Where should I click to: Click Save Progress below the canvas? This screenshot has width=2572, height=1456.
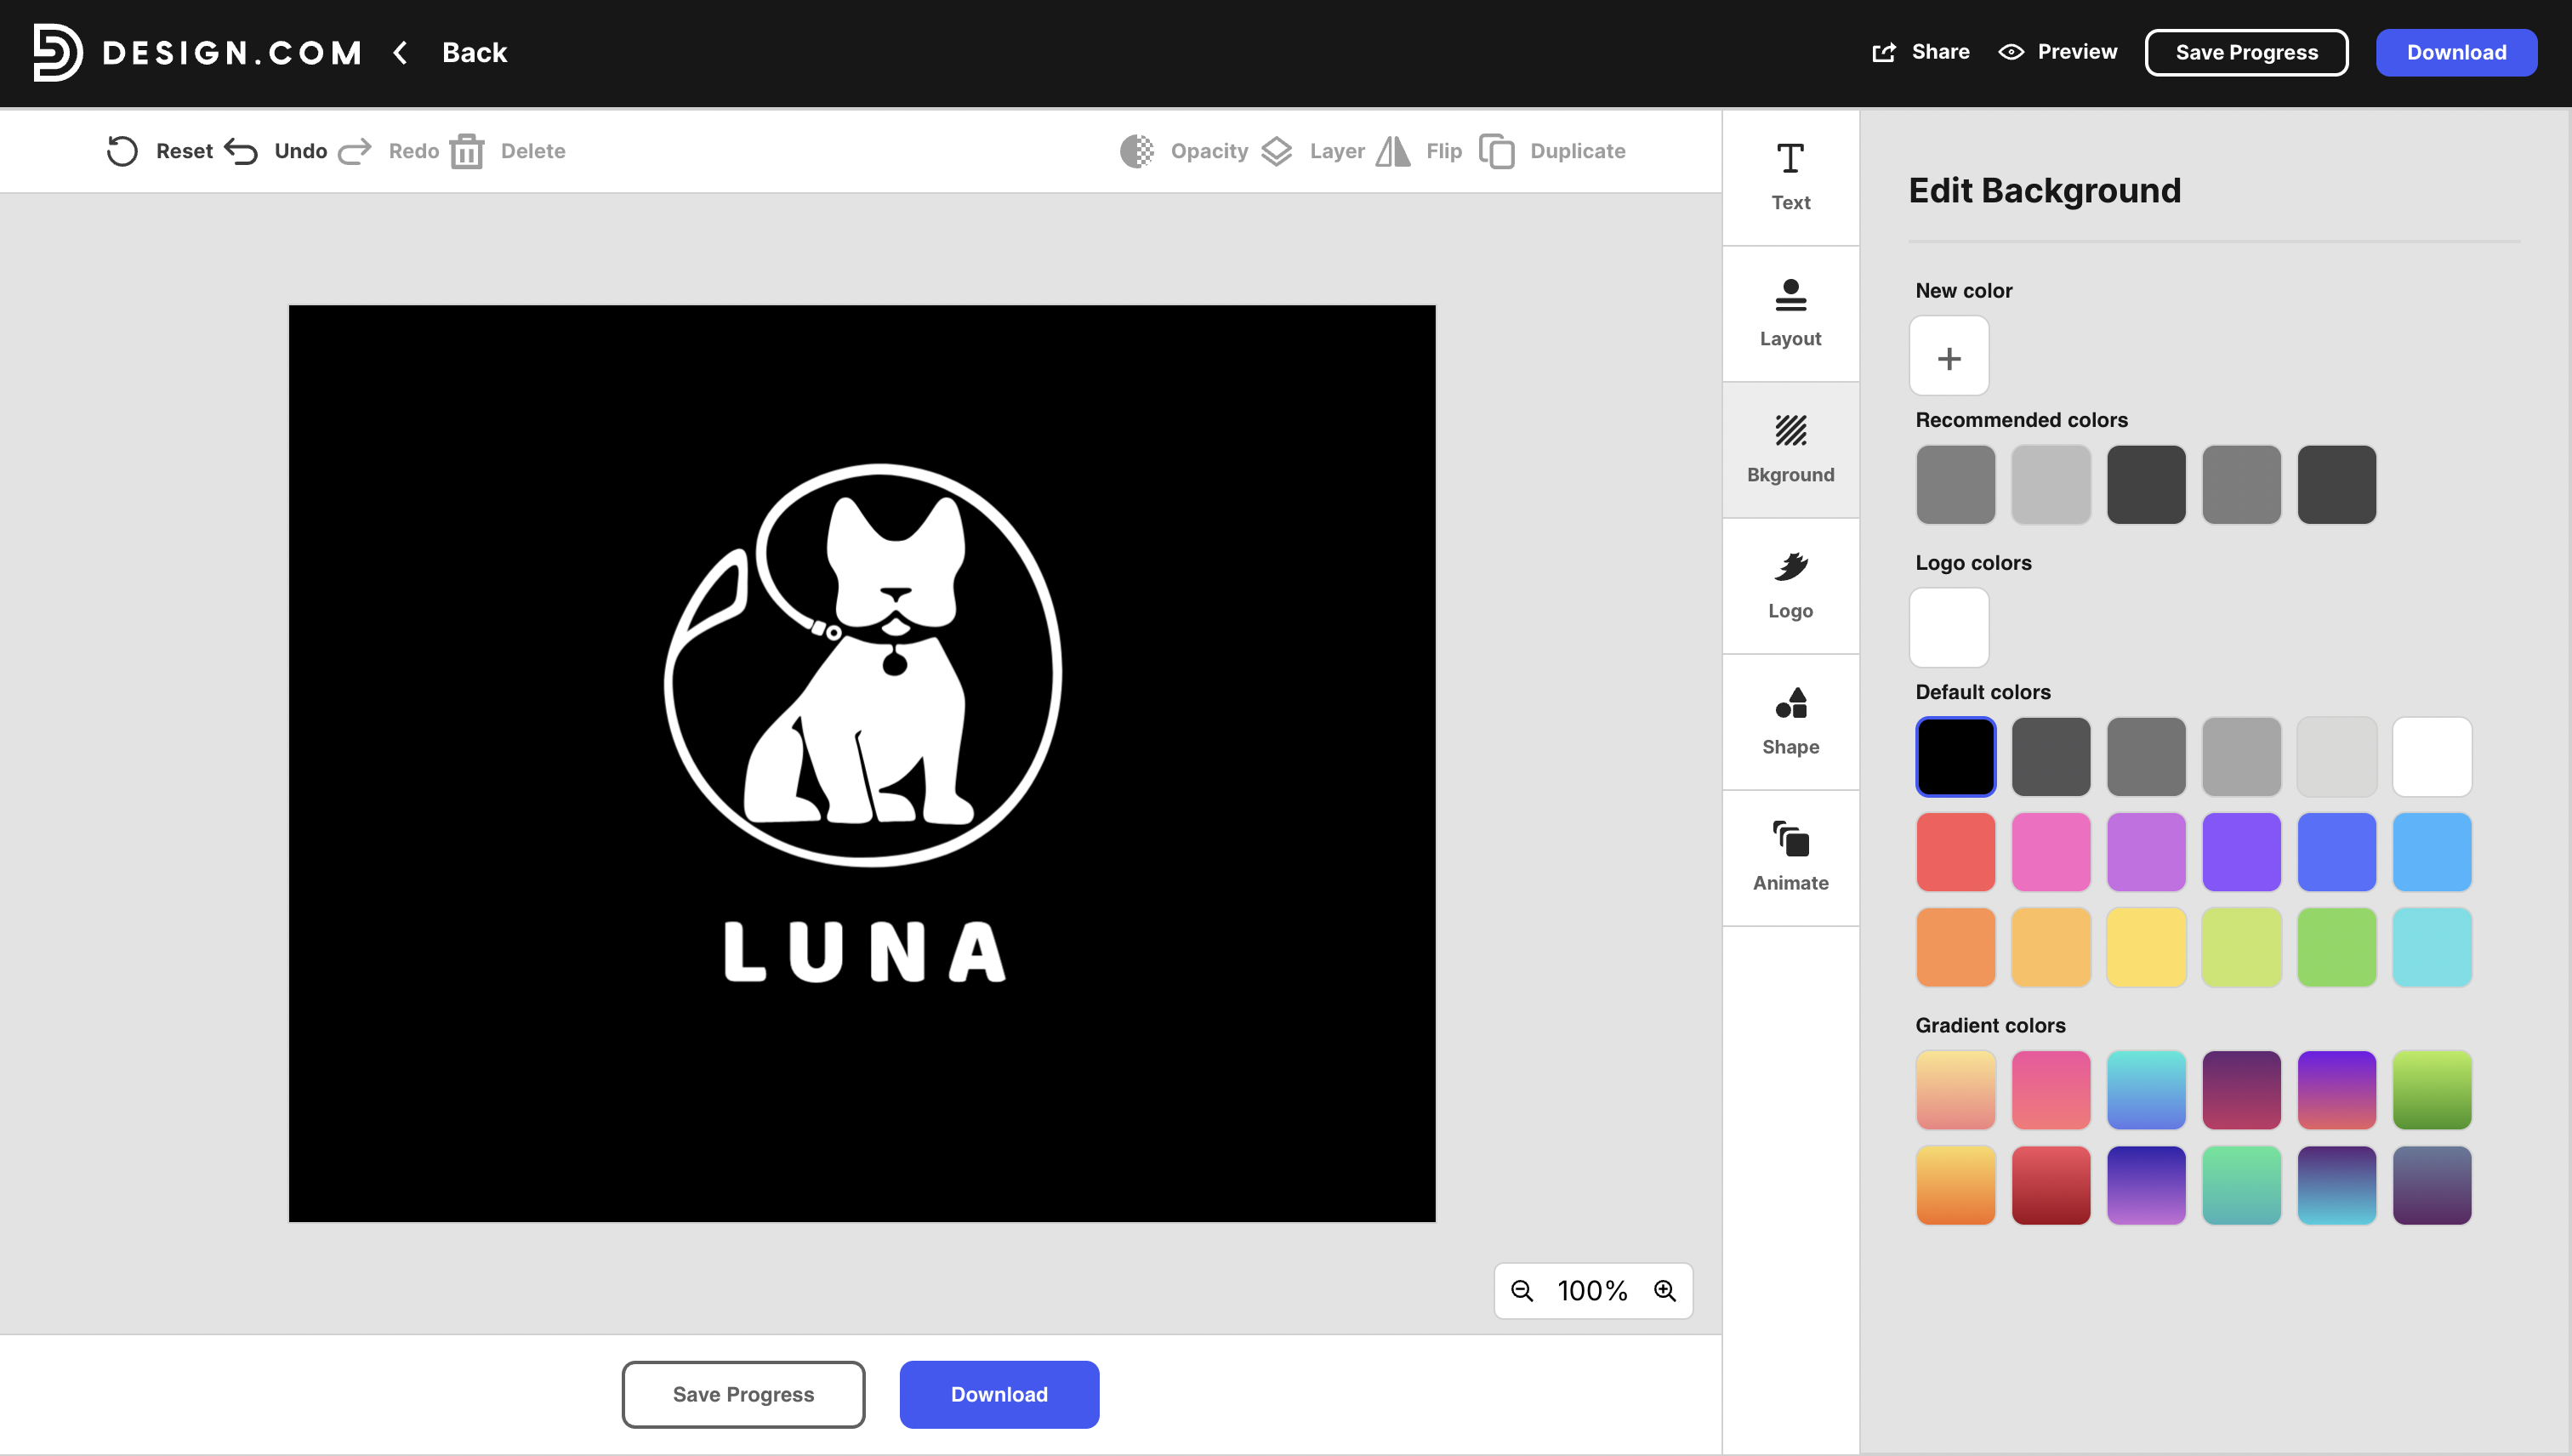[743, 1394]
